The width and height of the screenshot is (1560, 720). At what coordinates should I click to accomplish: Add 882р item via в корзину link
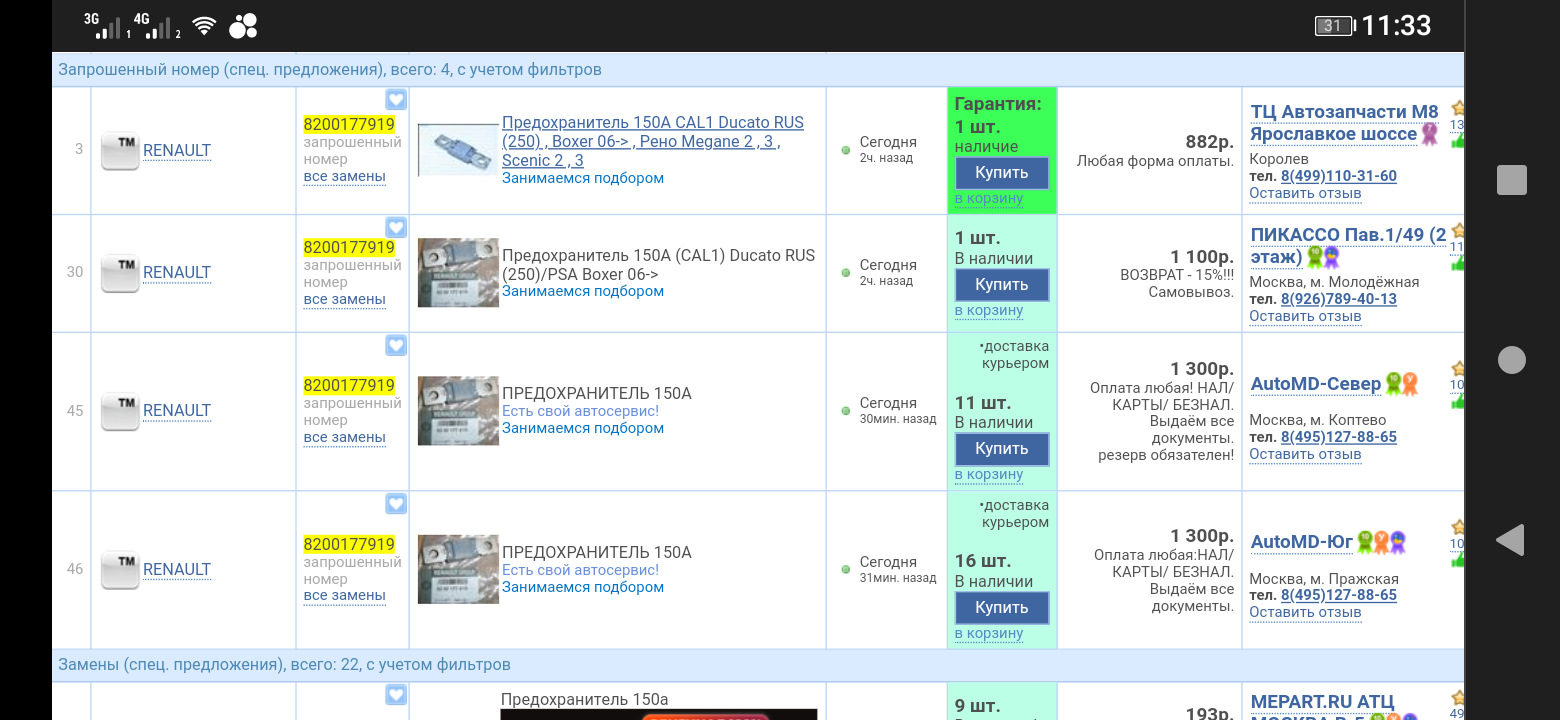(989, 198)
